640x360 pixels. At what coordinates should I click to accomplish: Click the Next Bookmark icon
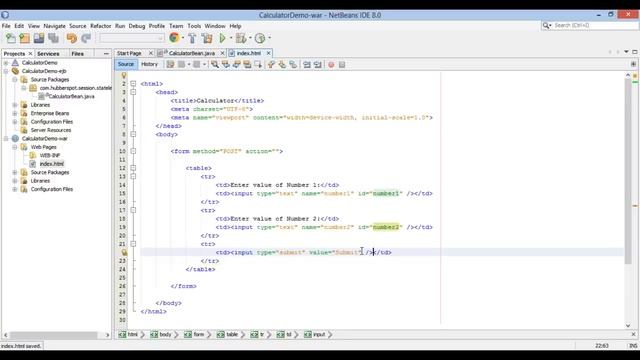point(282,64)
